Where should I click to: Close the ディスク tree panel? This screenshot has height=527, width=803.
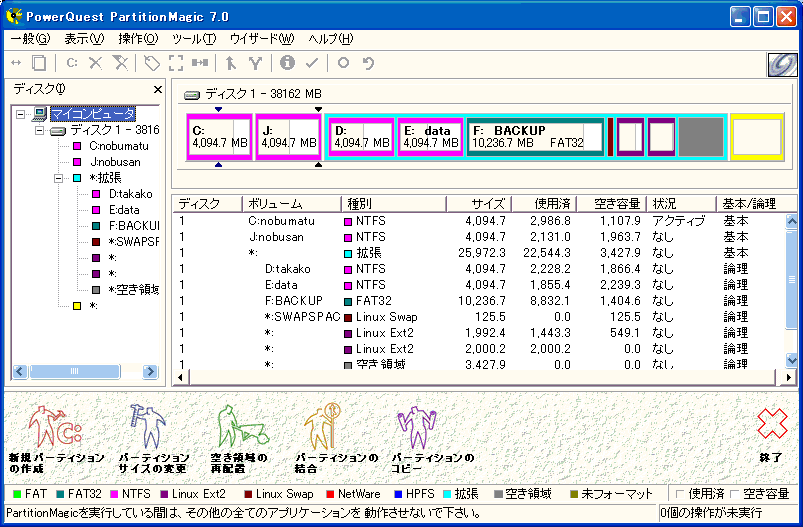click(x=157, y=90)
